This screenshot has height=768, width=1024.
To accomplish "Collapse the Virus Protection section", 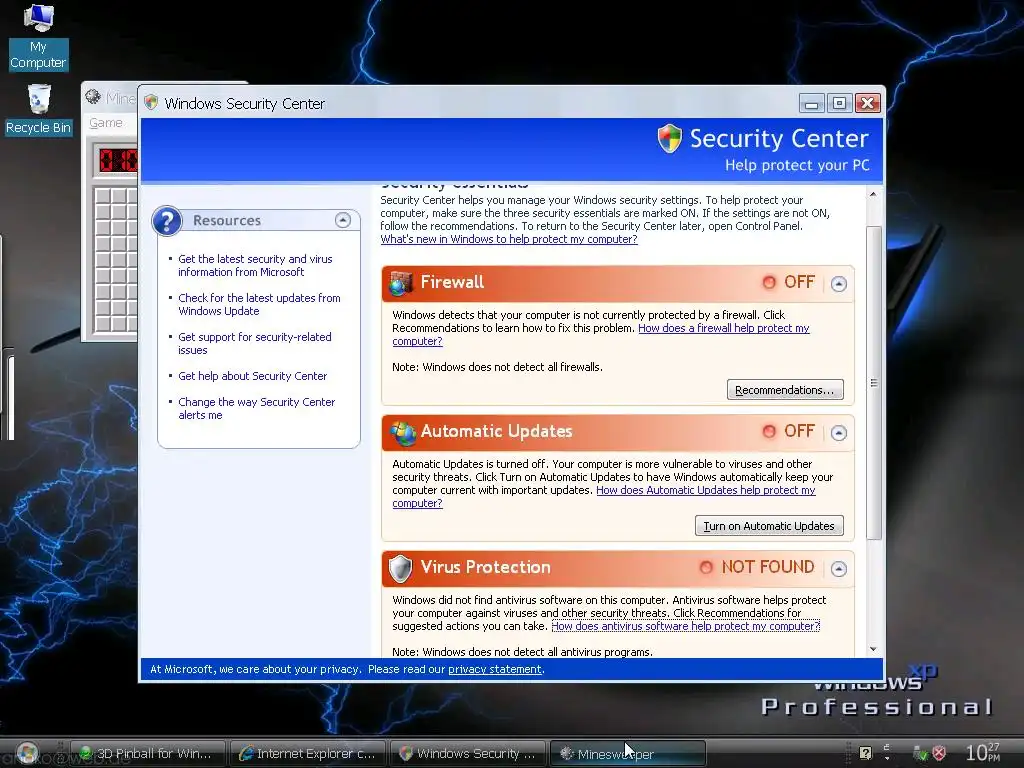I will coord(839,569).
